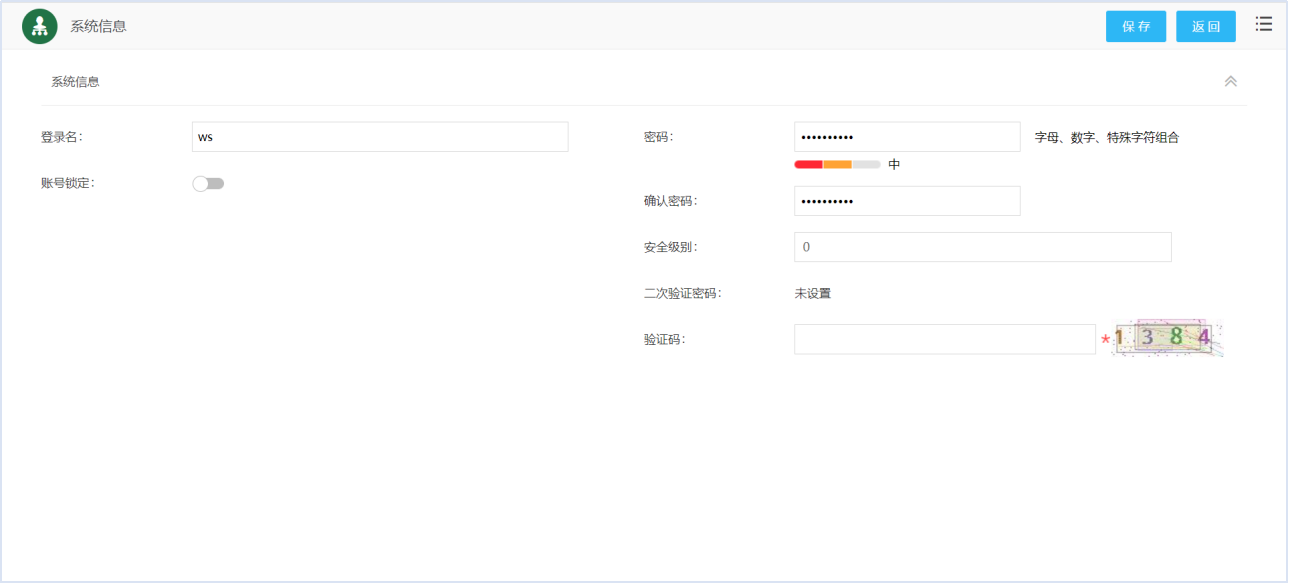Screen dimensions: 1290x584
Task: Click the 返回 return button
Action: (x=1206, y=26)
